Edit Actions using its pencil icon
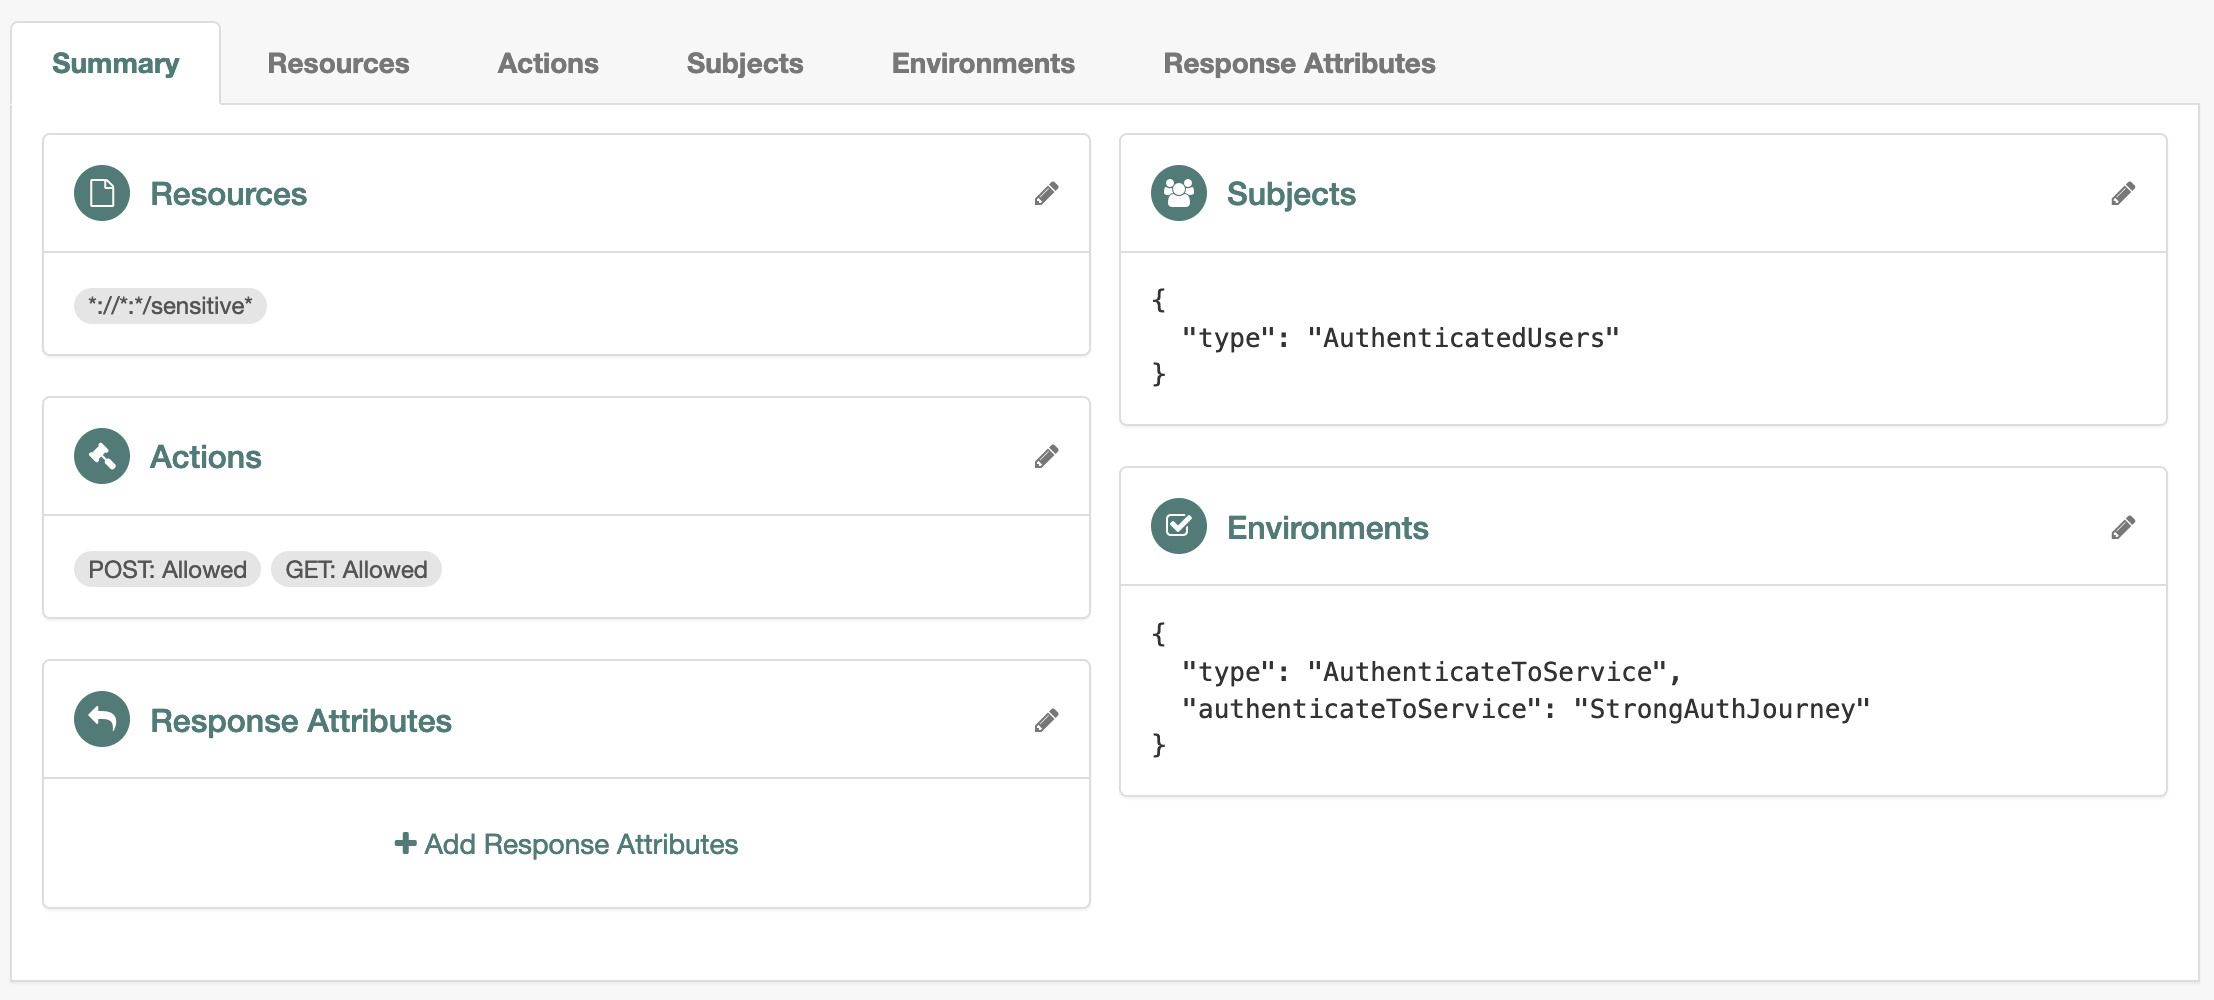Viewport: 2214px width, 1000px height. click(1046, 457)
